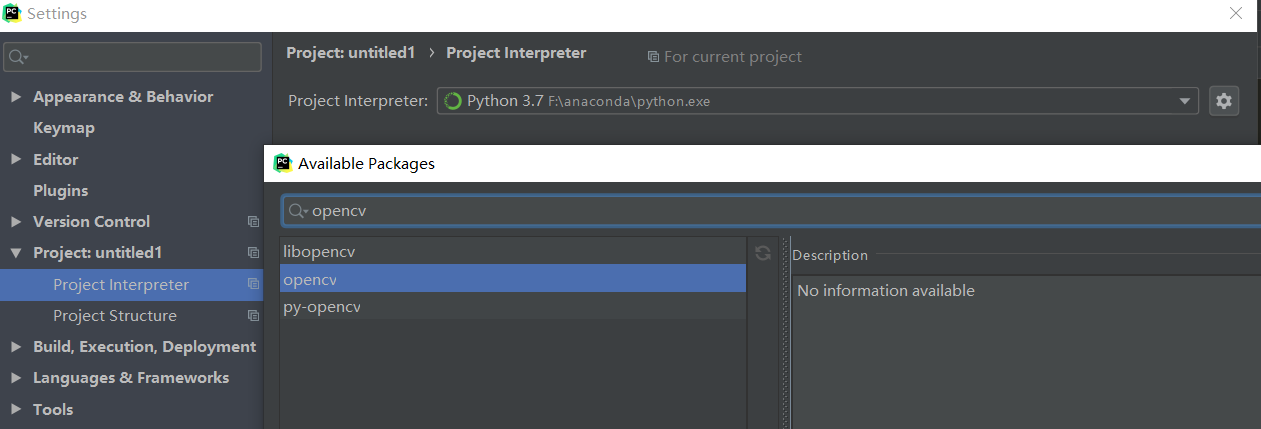Click the Settings search input field
This screenshot has width=1261, height=429.
click(133, 57)
